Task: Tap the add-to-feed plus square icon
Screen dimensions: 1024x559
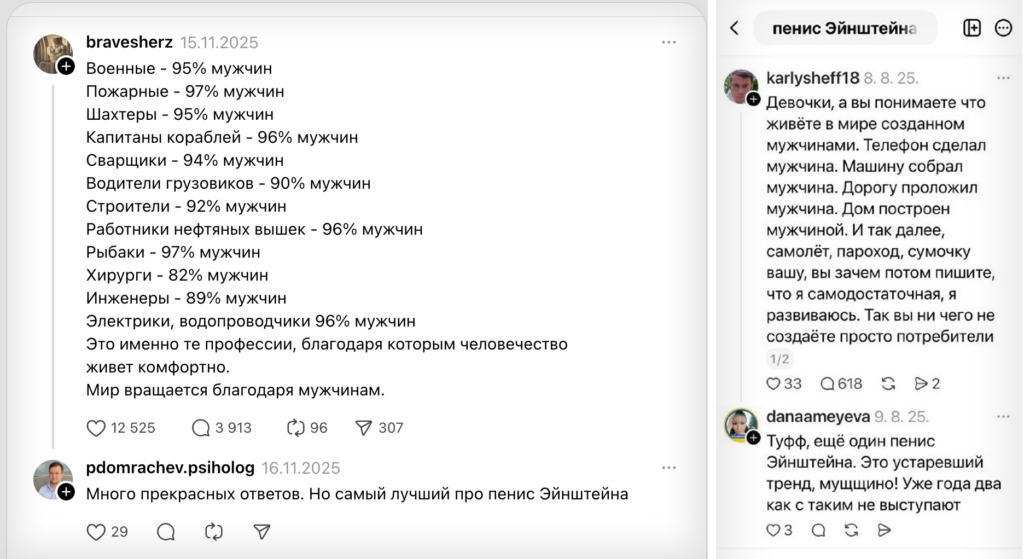Action: 972,28
